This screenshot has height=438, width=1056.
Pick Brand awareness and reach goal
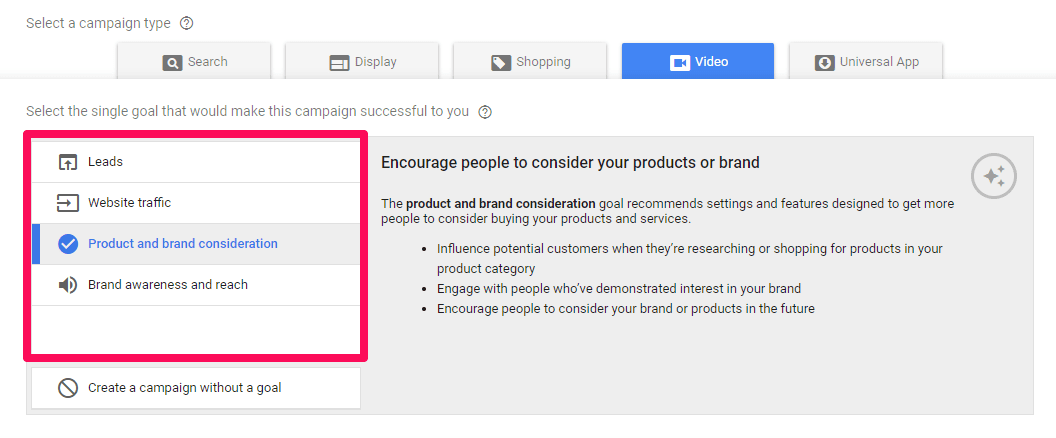pos(196,285)
